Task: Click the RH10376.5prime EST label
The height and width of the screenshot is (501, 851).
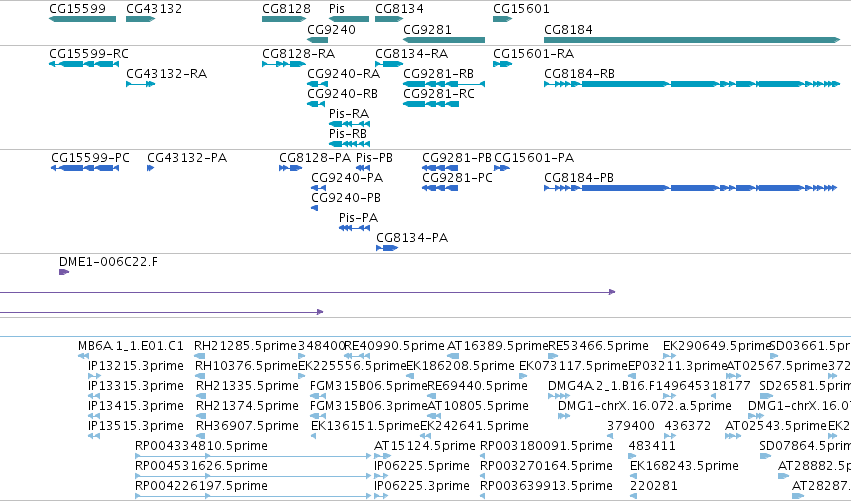Action: point(246,366)
